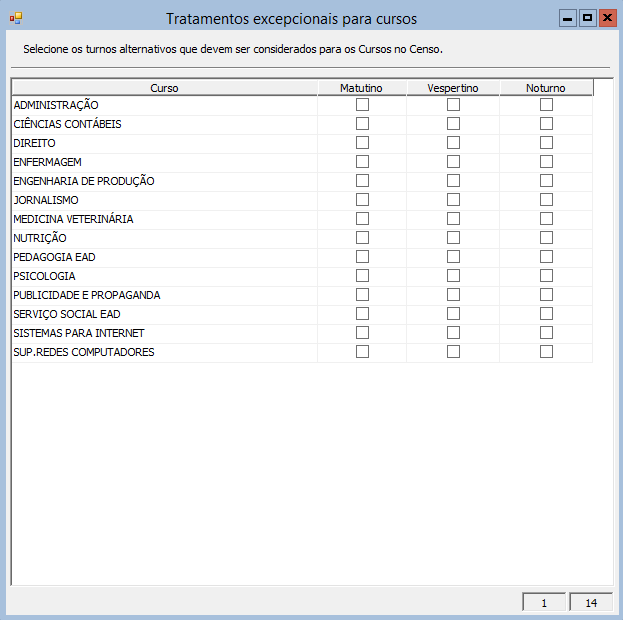
Task: Select Noturno for SUP.REDES COMPUTADORES
Action: (546, 352)
